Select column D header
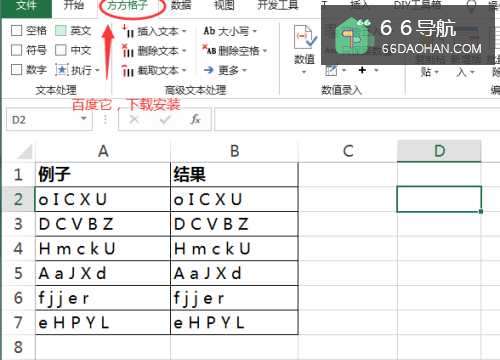Viewport: 500px width, 360px height. (x=439, y=151)
